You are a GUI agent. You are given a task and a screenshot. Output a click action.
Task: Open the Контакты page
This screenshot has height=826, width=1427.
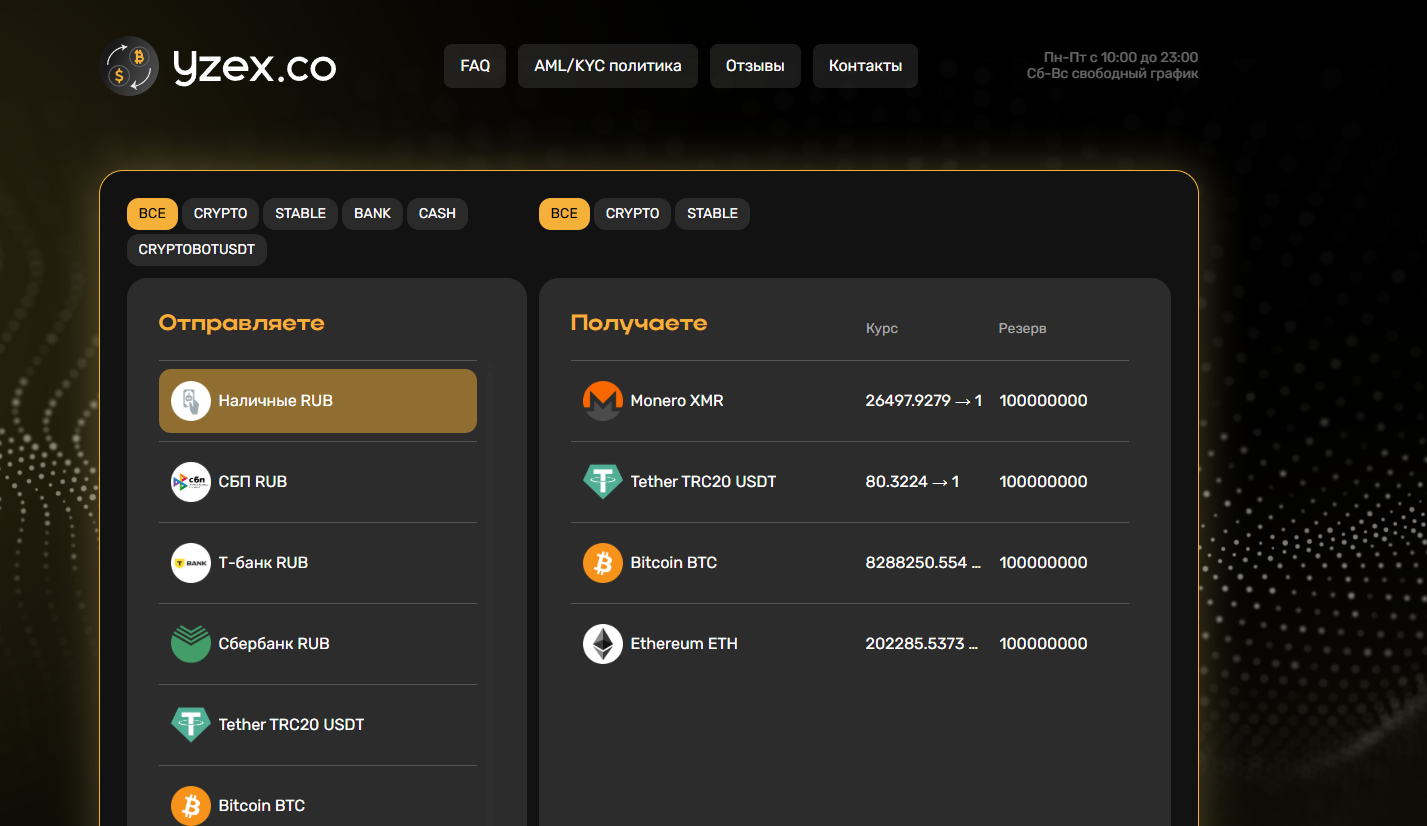(x=865, y=66)
